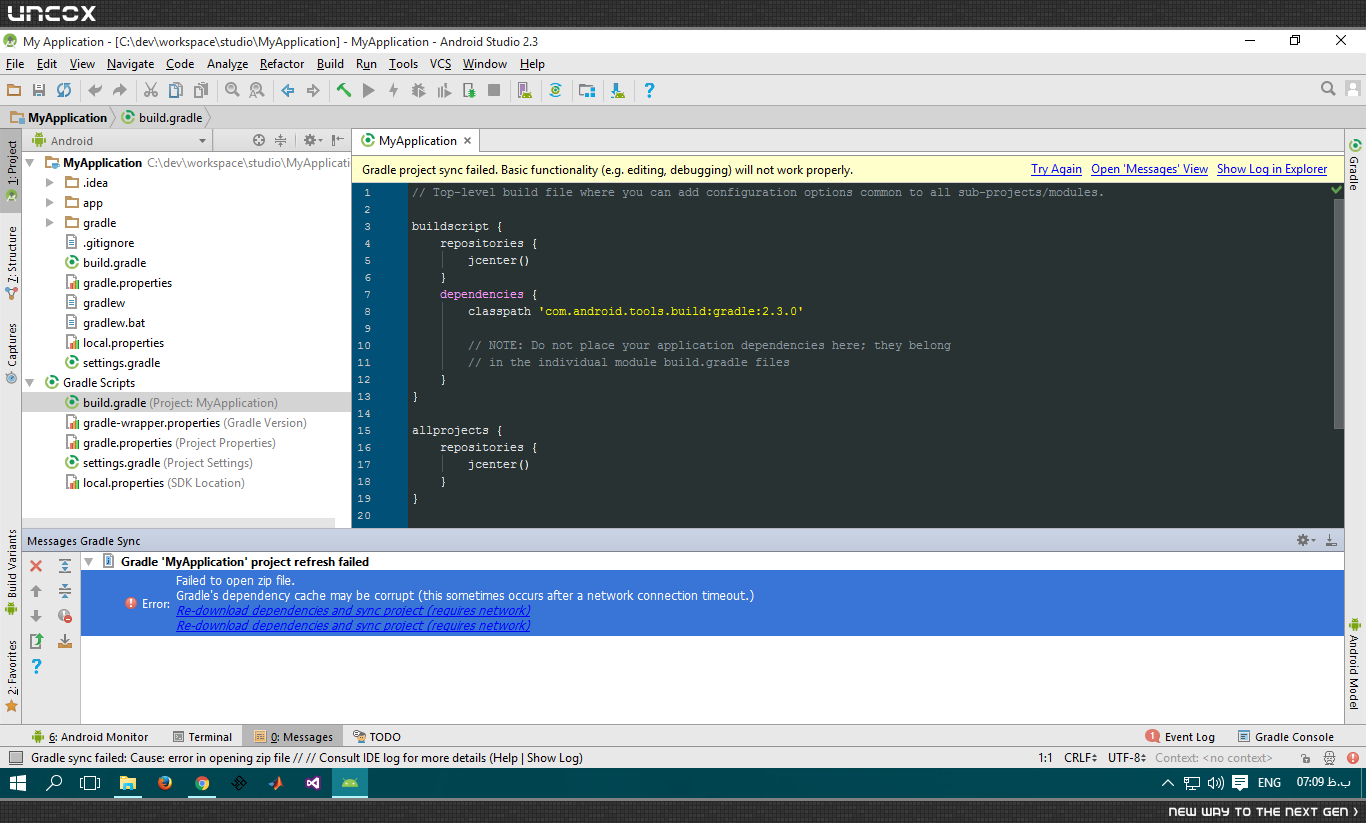Click the SDK Manager download icon

pyautogui.click(x=618, y=90)
